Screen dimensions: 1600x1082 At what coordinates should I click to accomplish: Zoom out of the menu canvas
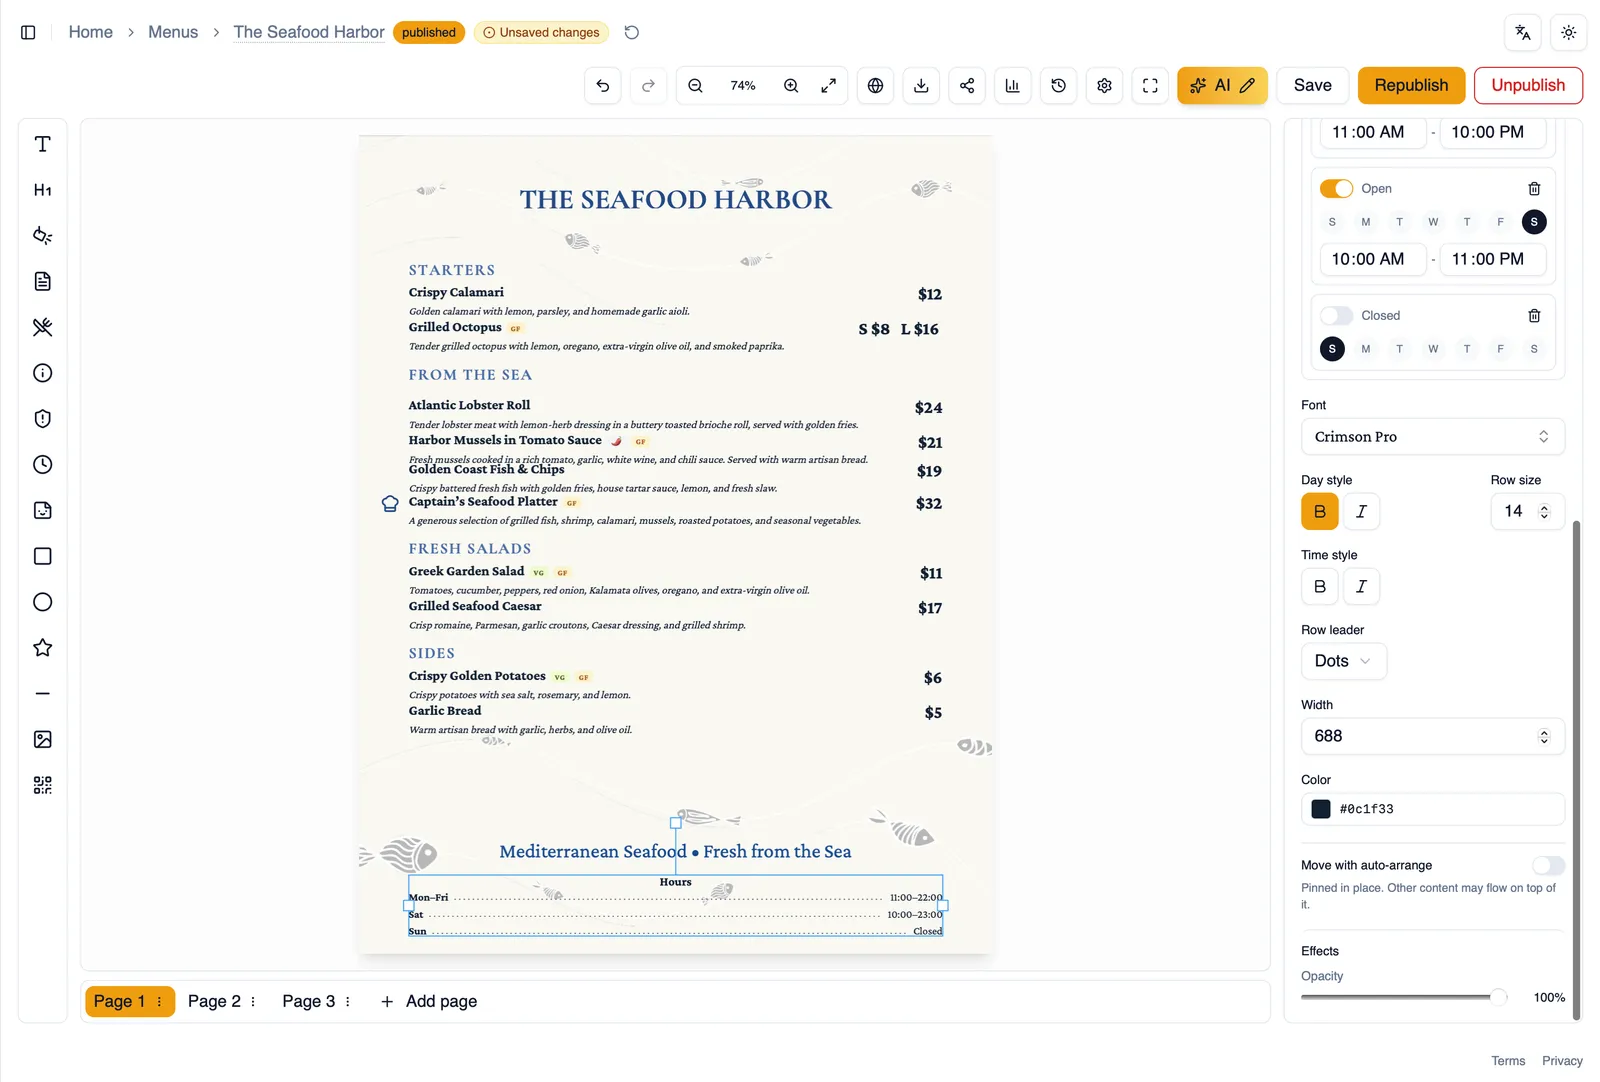[695, 85]
